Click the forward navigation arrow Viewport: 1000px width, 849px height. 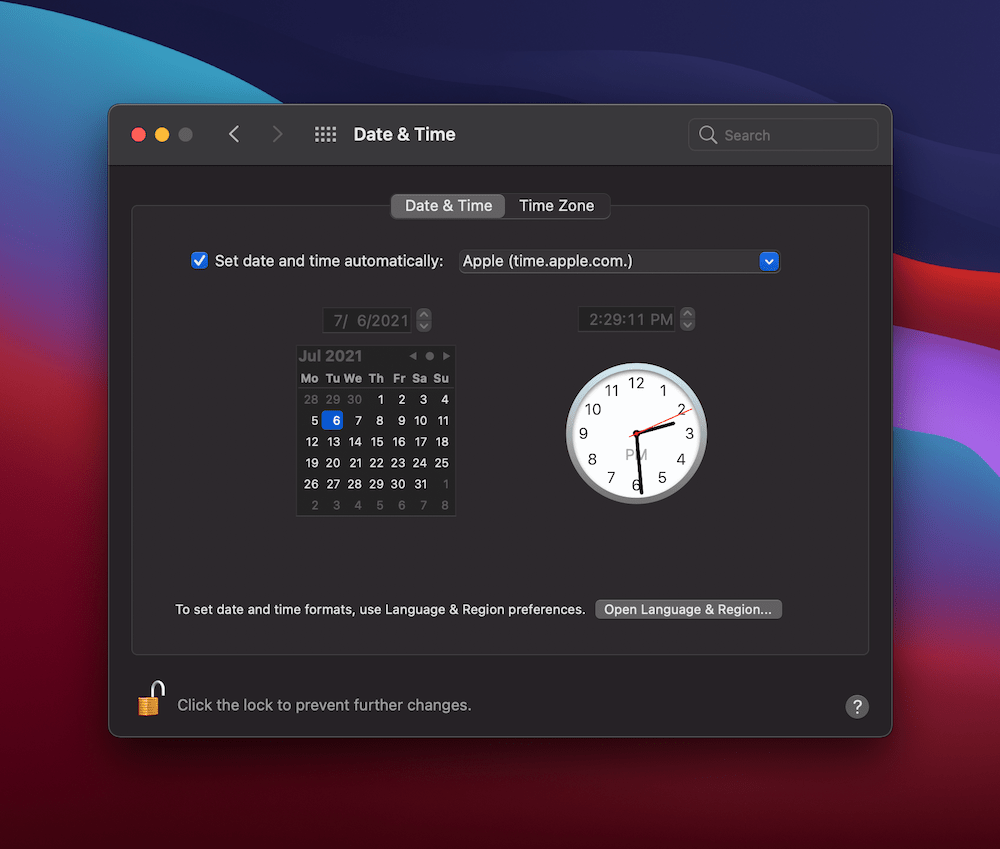277,133
